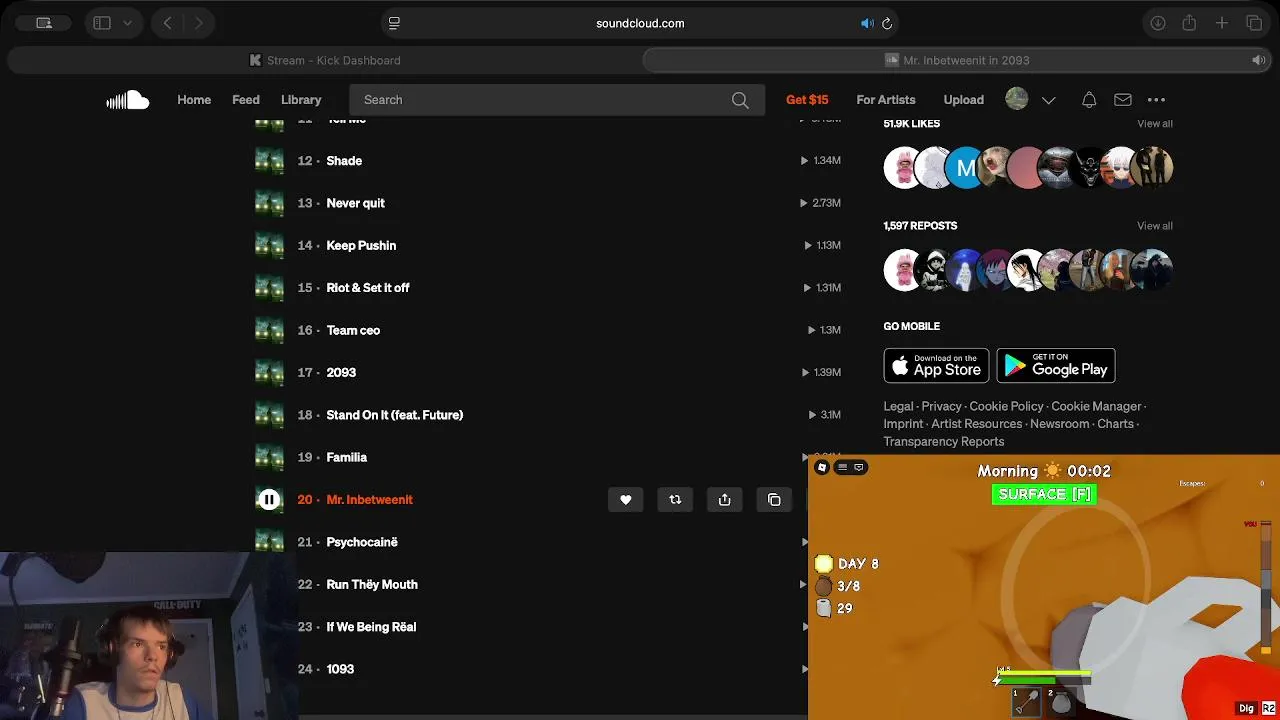Open Safari downloads icon
This screenshot has width=1280, height=720.
point(1158,23)
